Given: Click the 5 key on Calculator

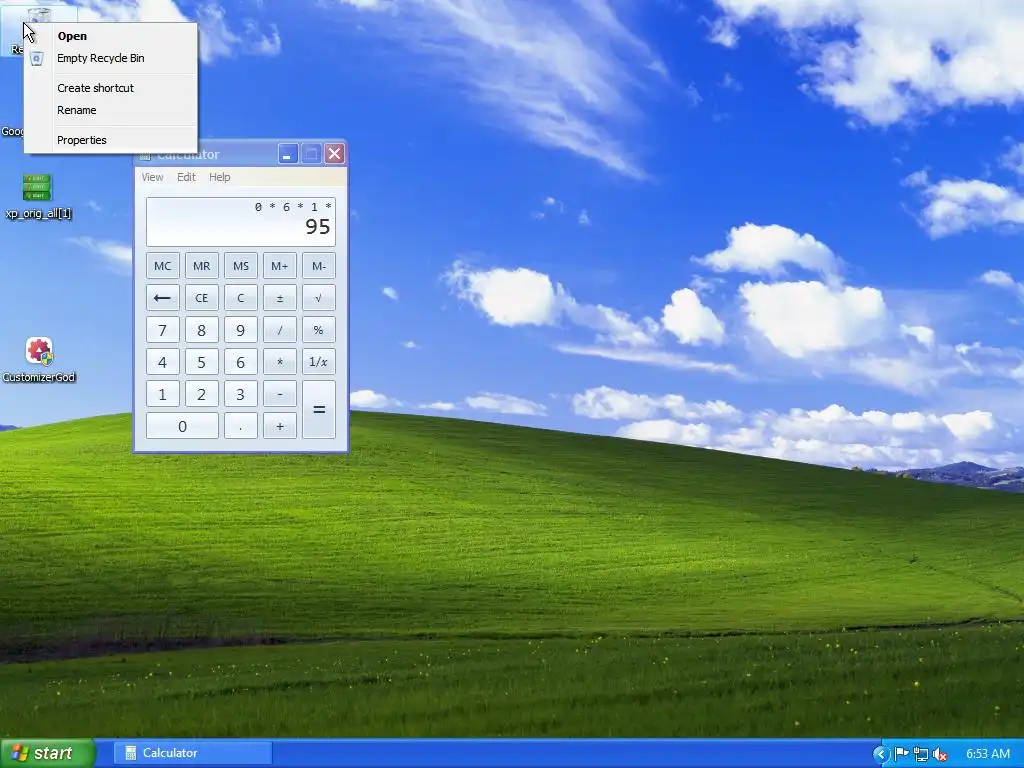Looking at the screenshot, I should point(202,362).
